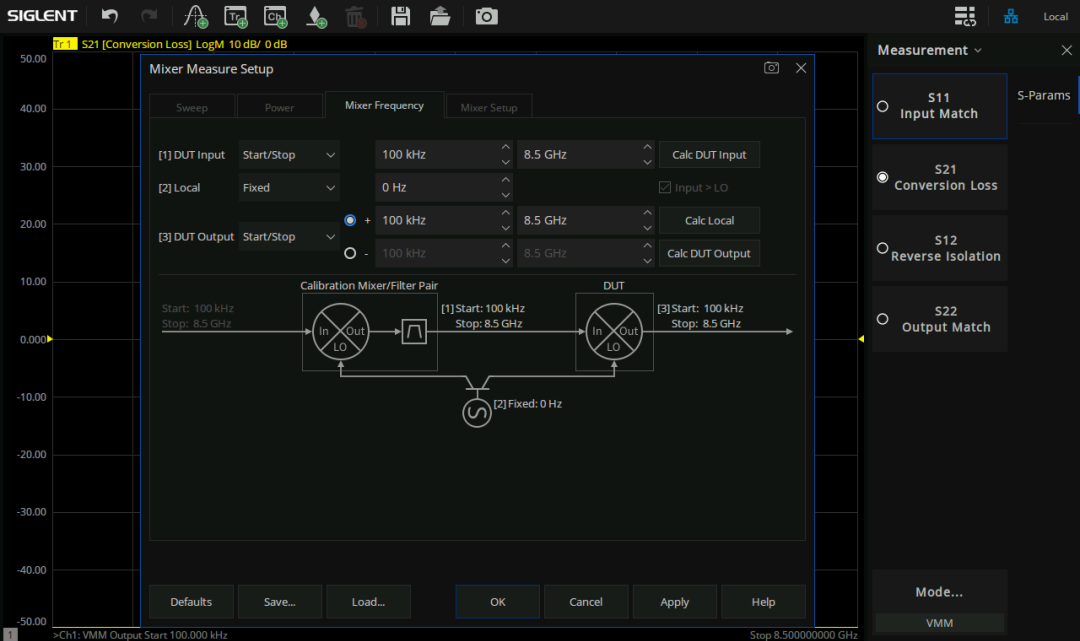Viewport: 1080px width, 641px height.
Task: Expand the Local Fixed dropdown
Action: coord(288,187)
